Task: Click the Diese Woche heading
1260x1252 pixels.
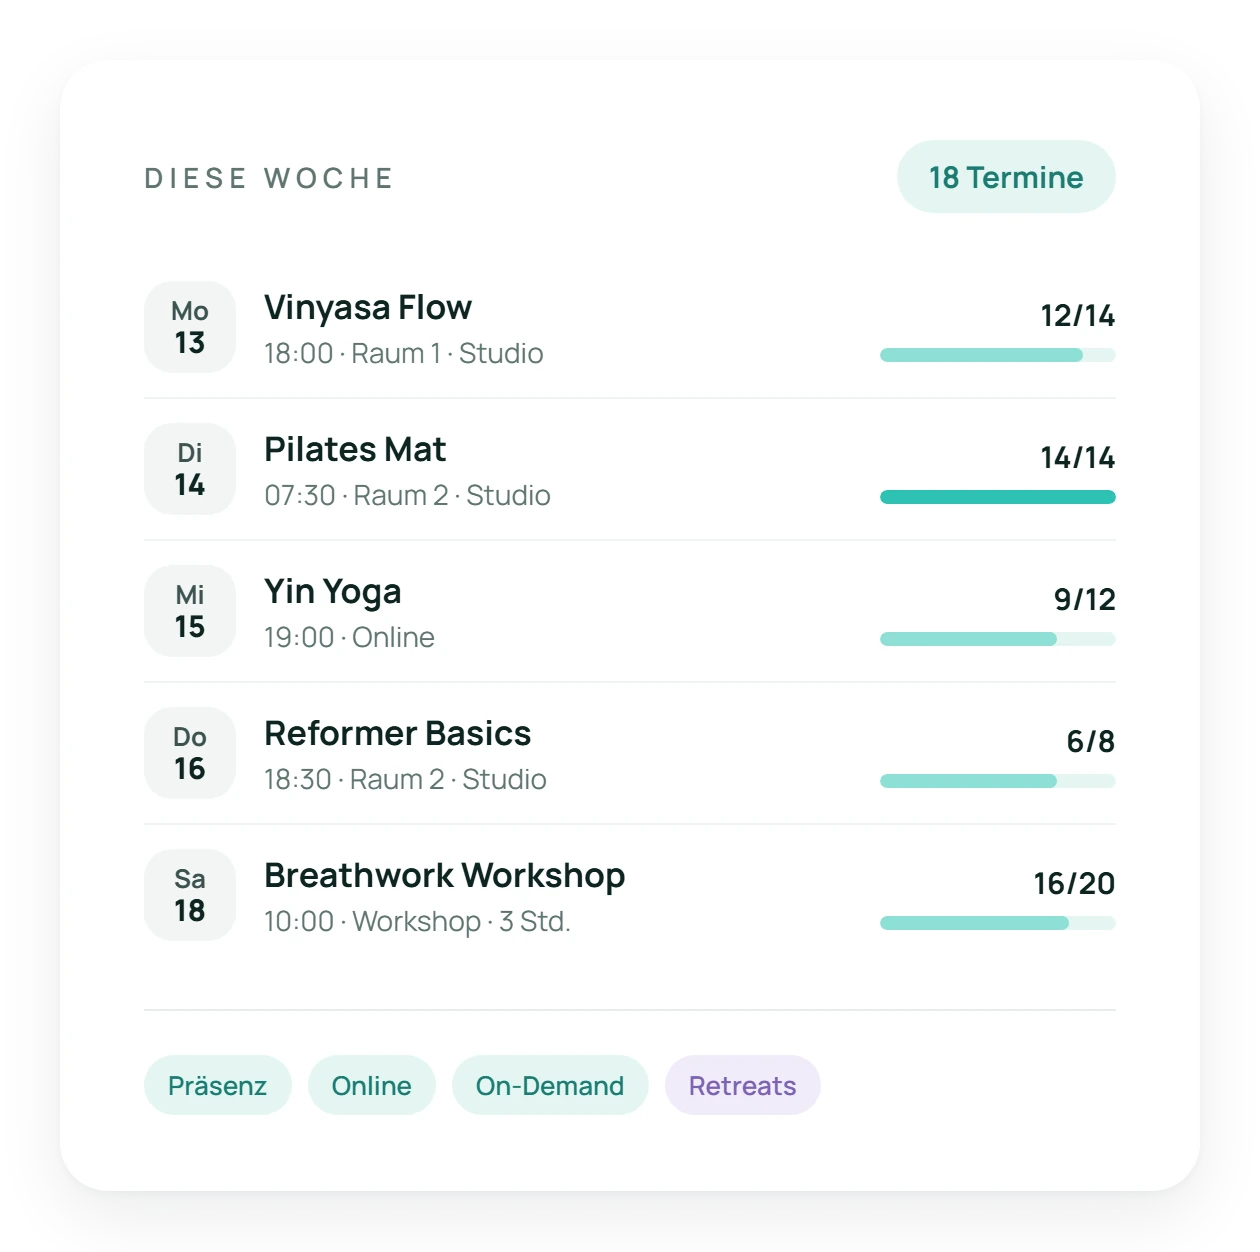Action: [x=269, y=178]
